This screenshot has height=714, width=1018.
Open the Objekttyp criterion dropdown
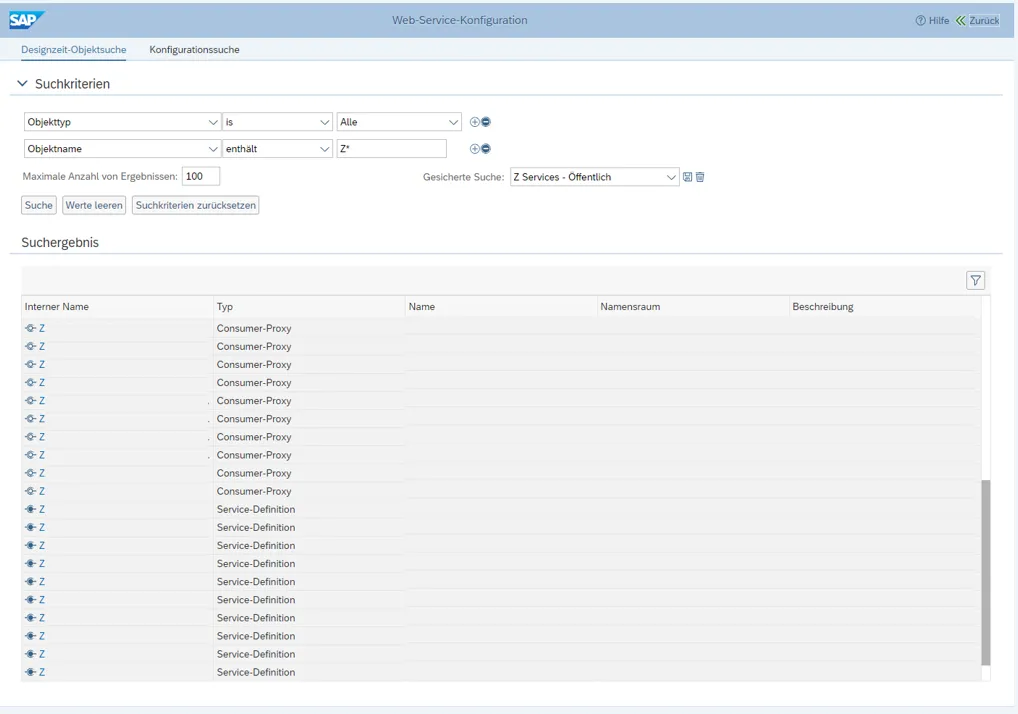tap(213, 122)
